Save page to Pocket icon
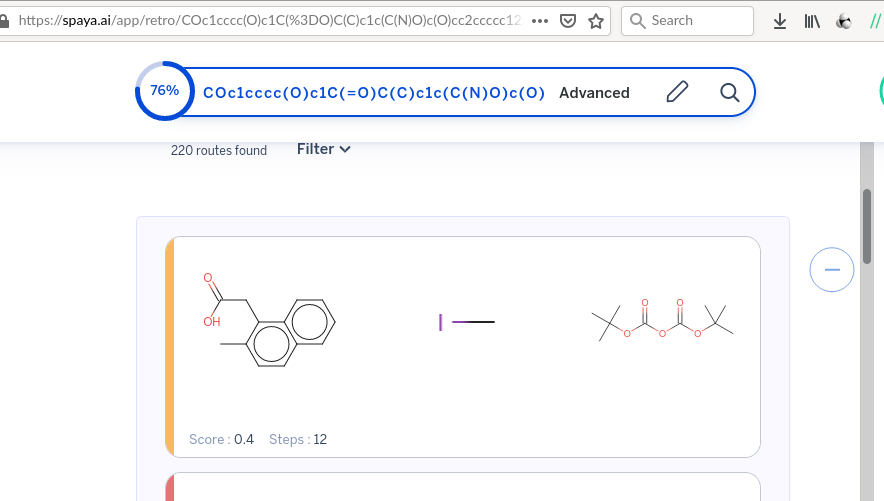This screenshot has height=501, width=884. [x=568, y=21]
